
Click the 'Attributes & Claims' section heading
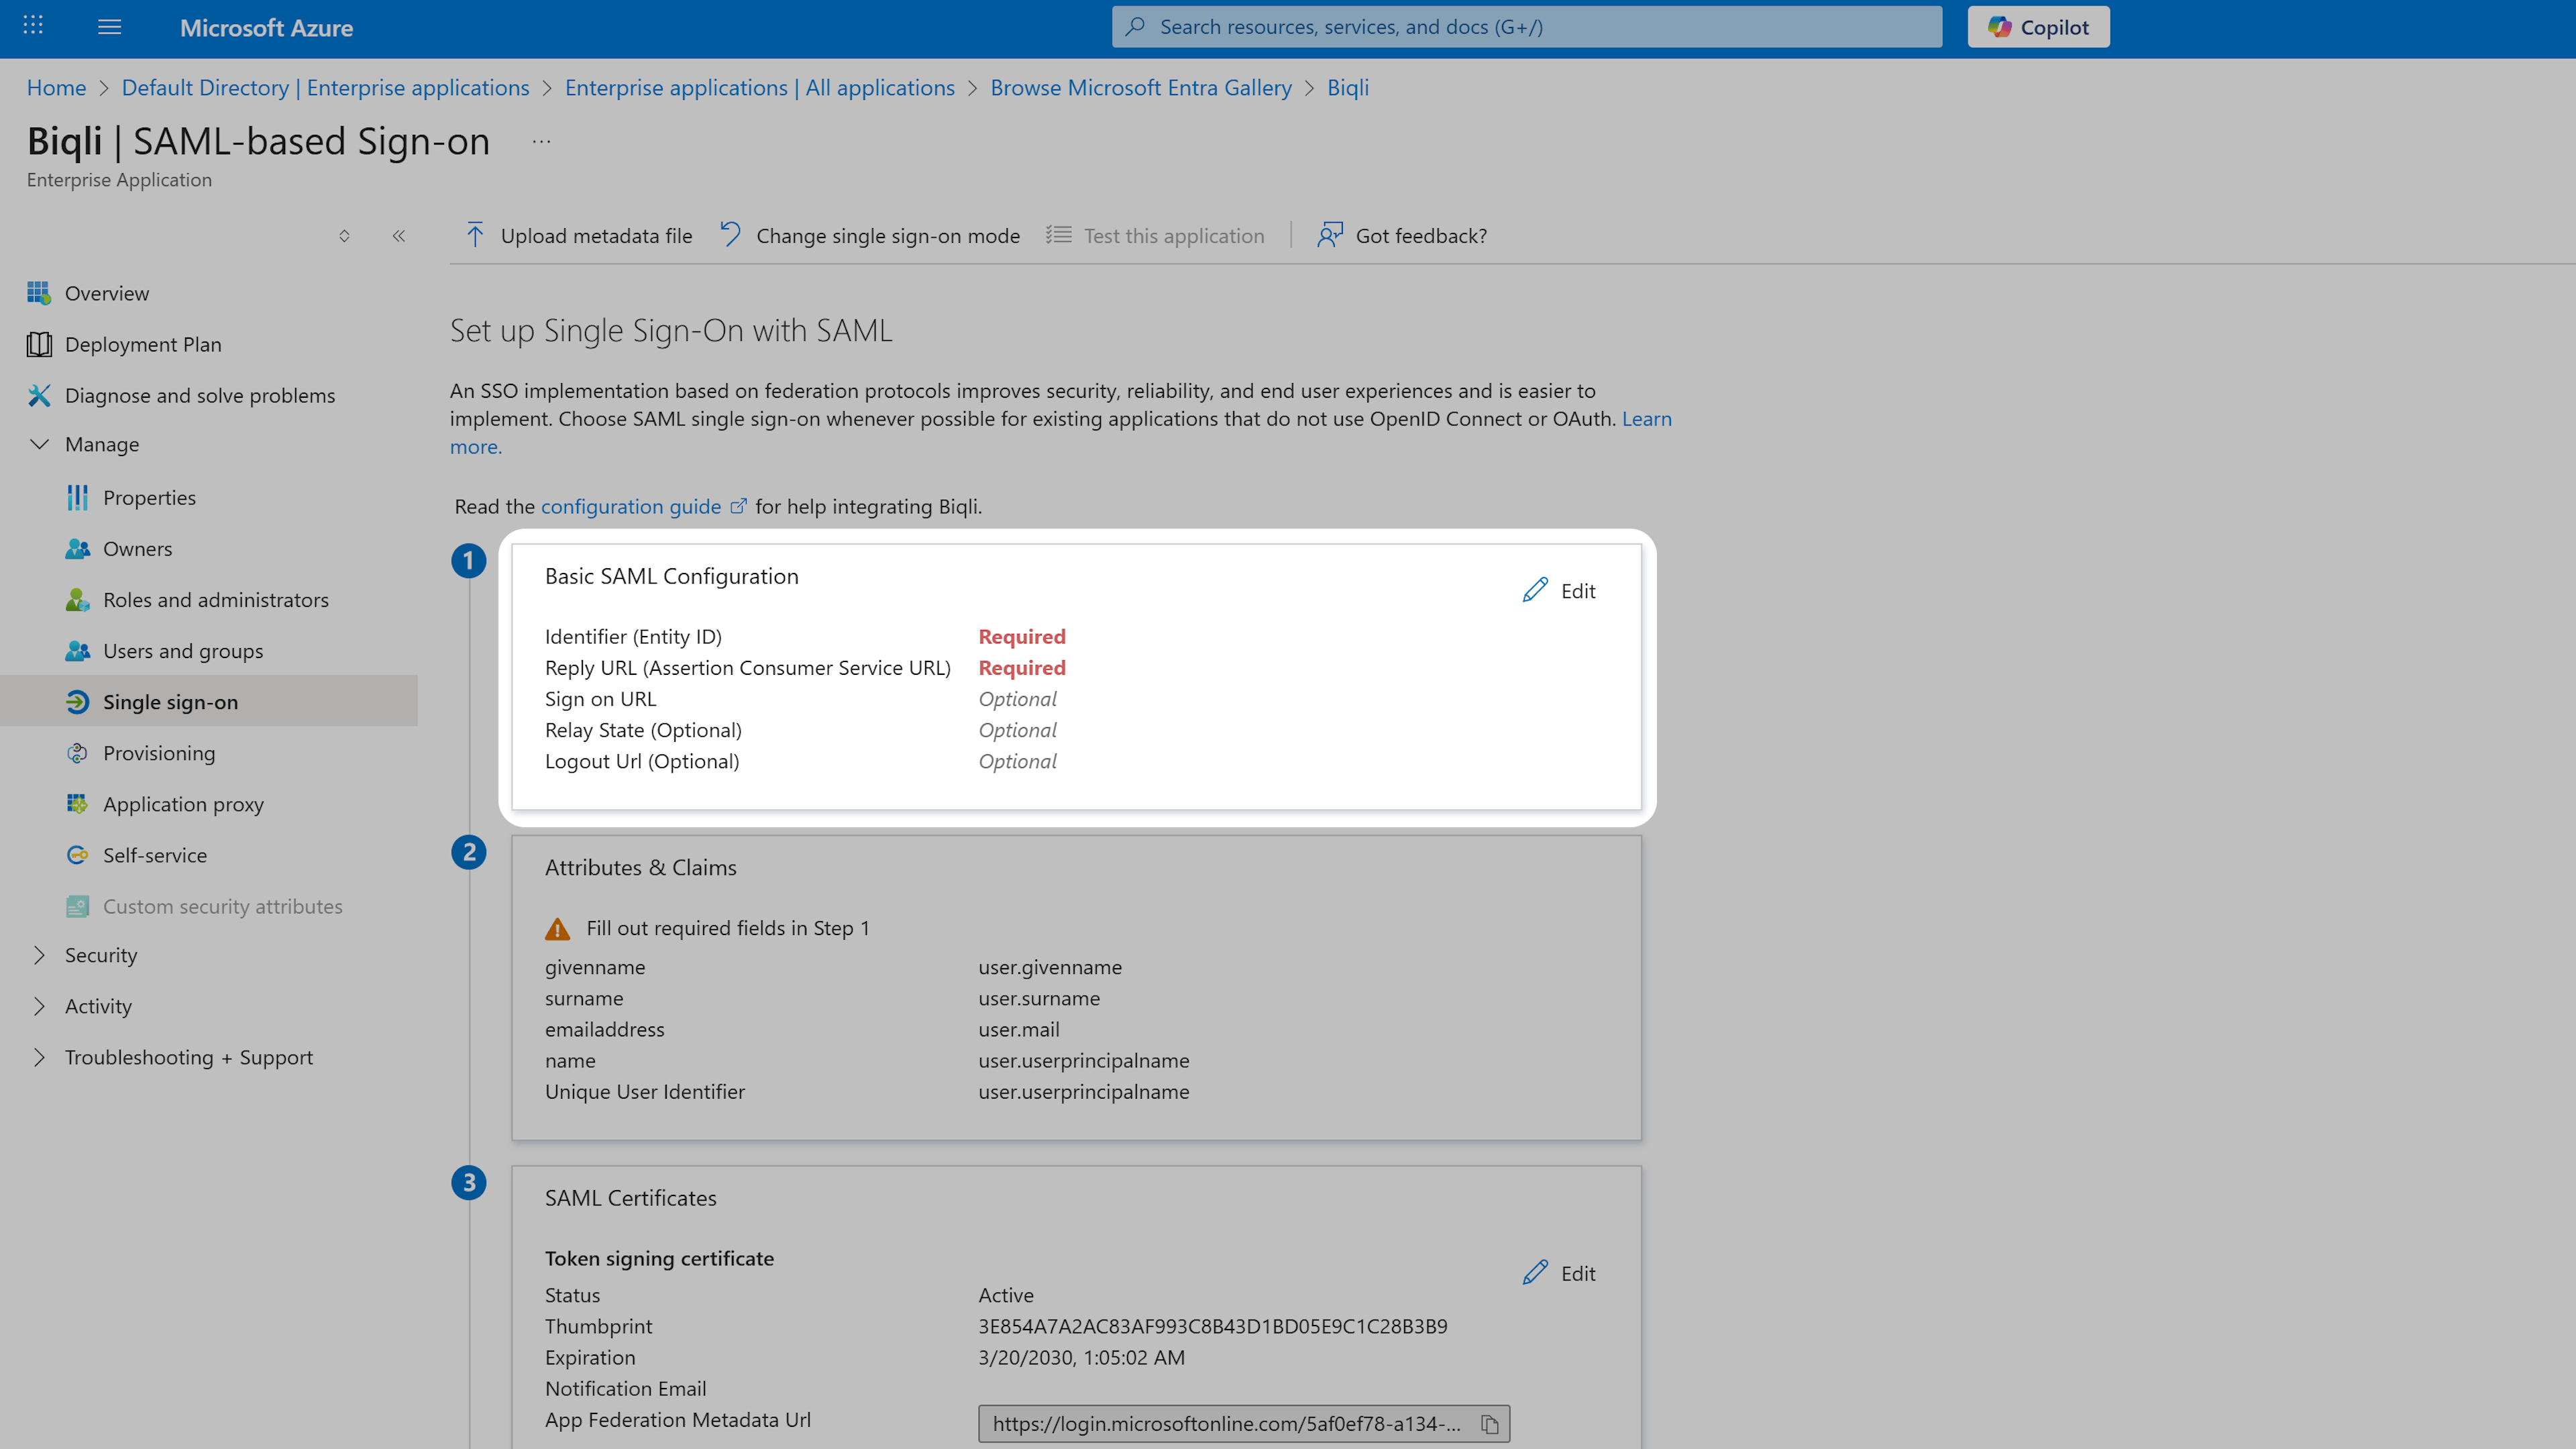click(x=640, y=867)
